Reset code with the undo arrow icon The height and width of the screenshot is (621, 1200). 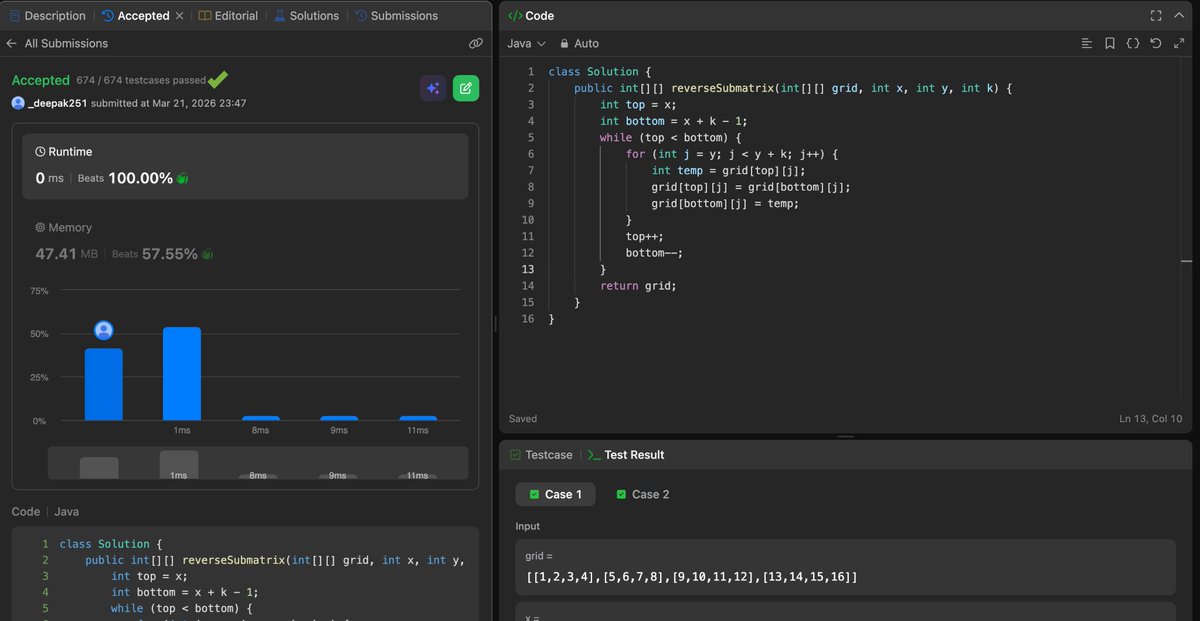tap(1156, 44)
